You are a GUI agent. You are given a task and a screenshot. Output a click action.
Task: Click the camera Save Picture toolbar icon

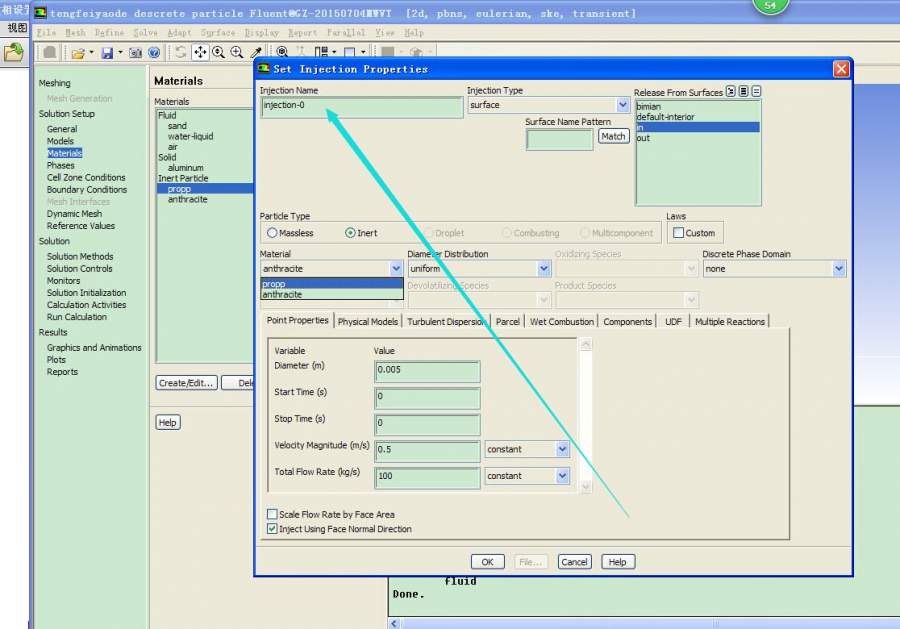135,53
